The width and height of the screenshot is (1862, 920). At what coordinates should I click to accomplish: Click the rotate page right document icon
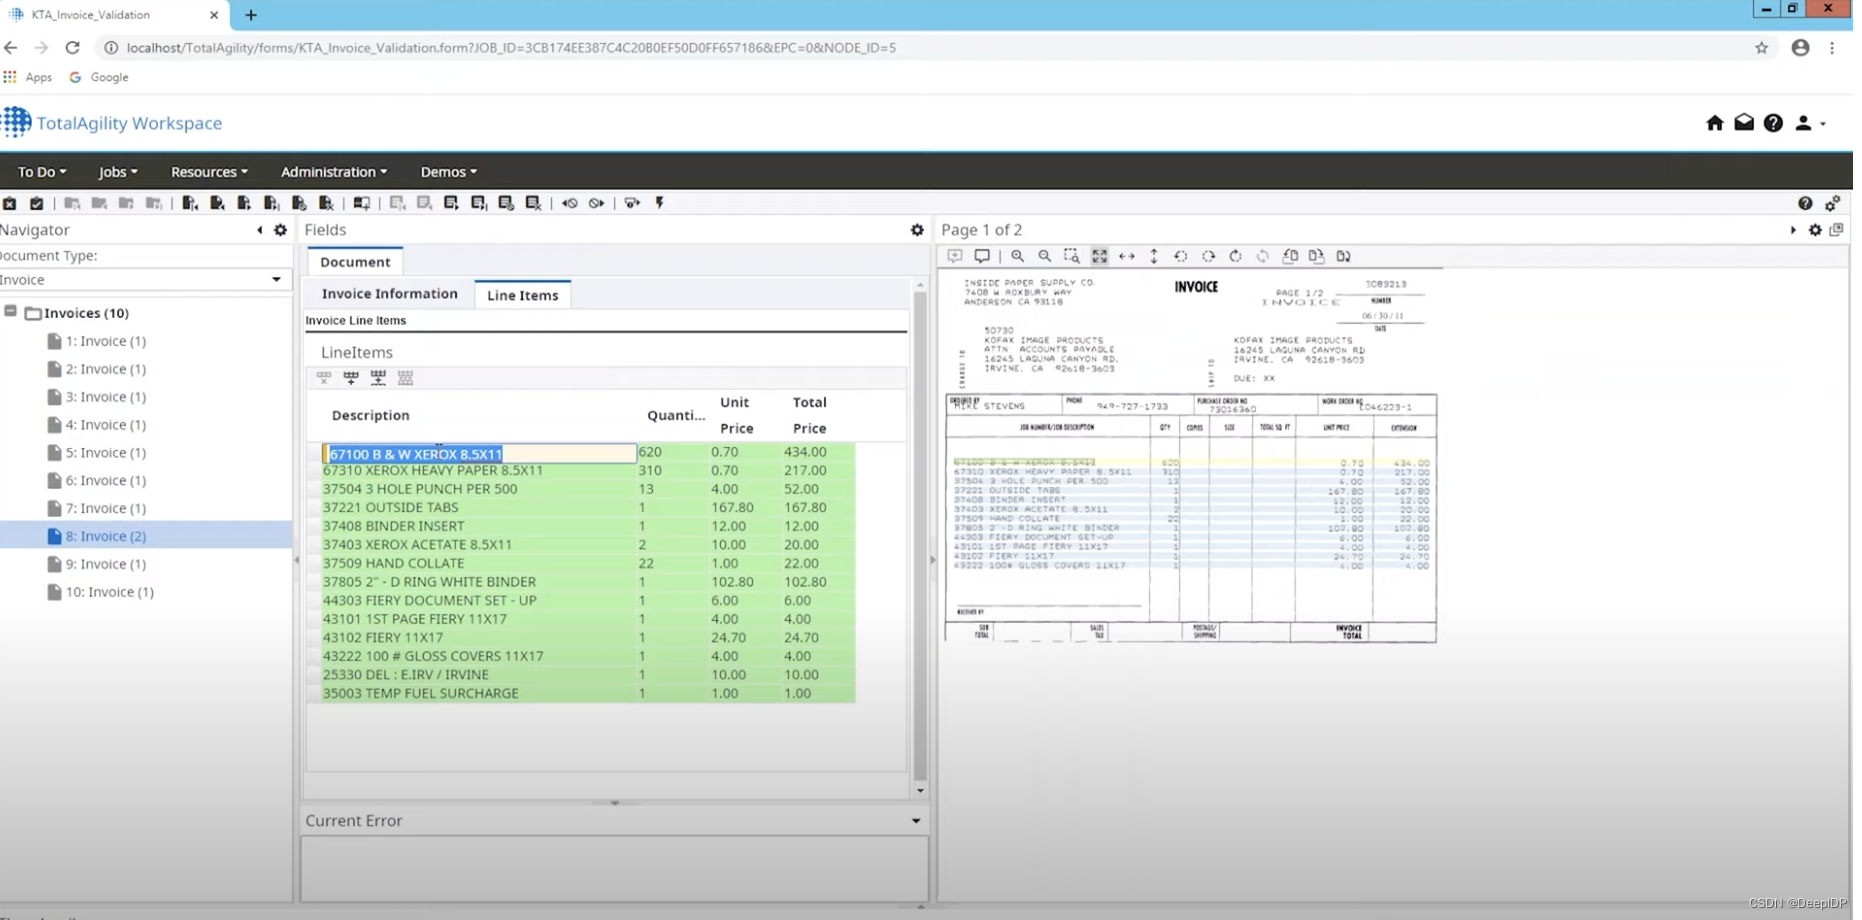[1316, 256]
